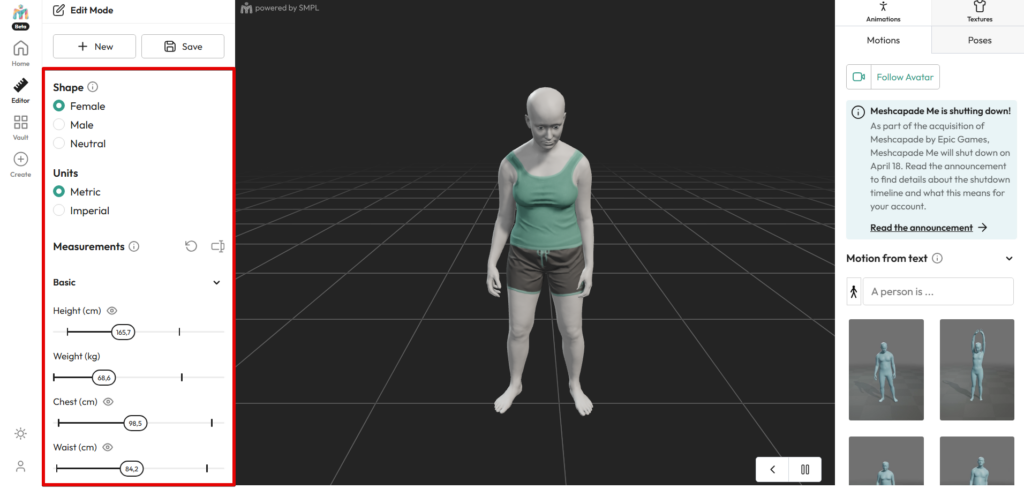1024x489 pixels.
Task: Open the user account icon
Action: (20, 466)
